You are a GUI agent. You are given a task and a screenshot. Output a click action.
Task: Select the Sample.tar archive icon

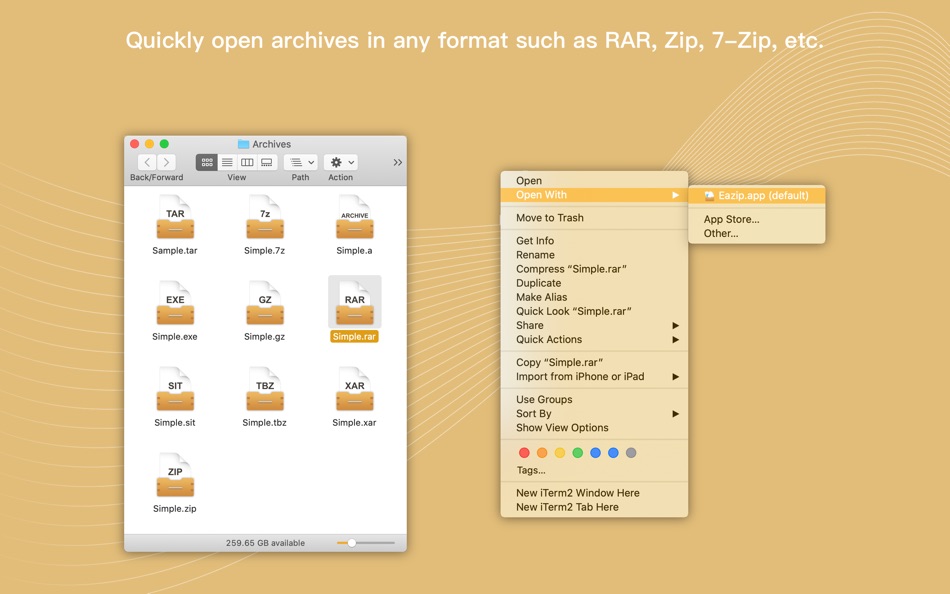pos(175,217)
